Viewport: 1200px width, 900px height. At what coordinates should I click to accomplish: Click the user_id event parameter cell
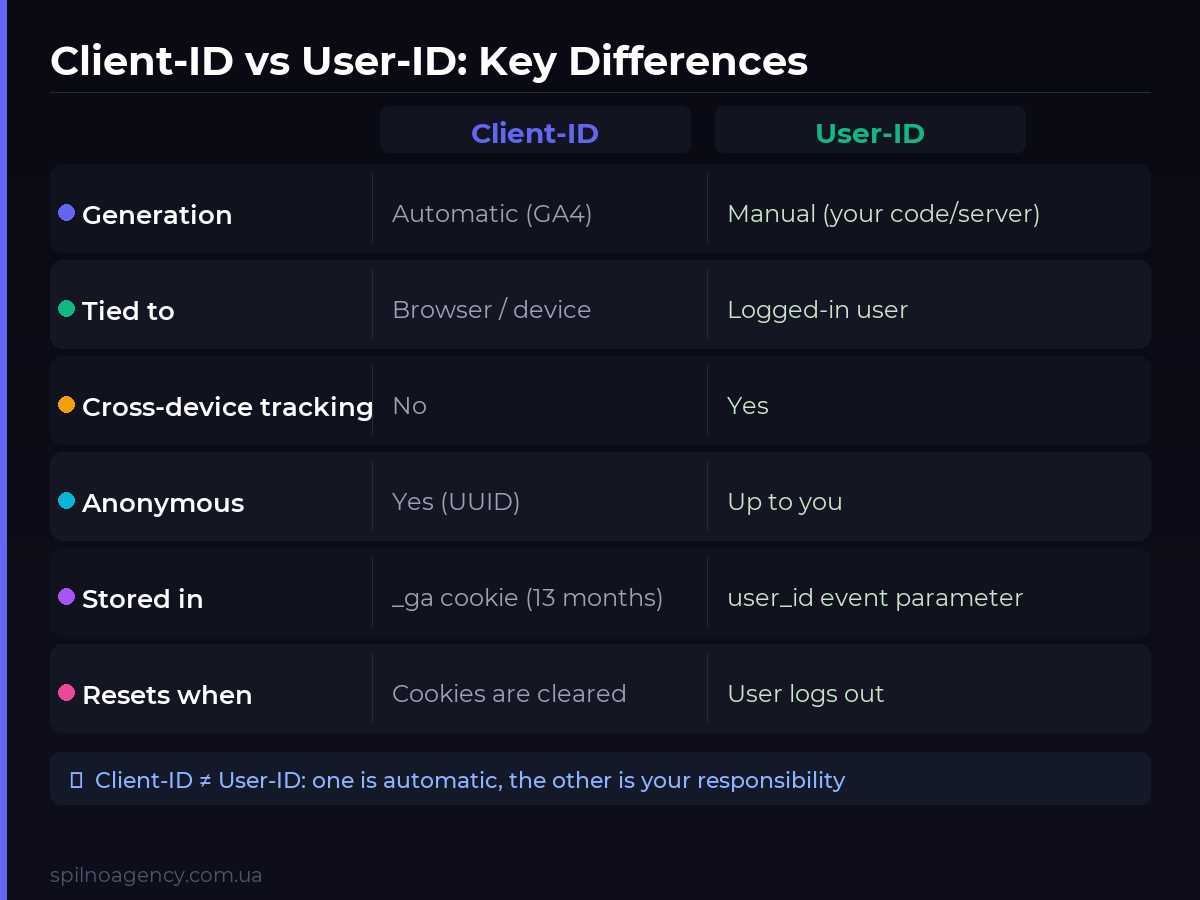coord(875,598)
